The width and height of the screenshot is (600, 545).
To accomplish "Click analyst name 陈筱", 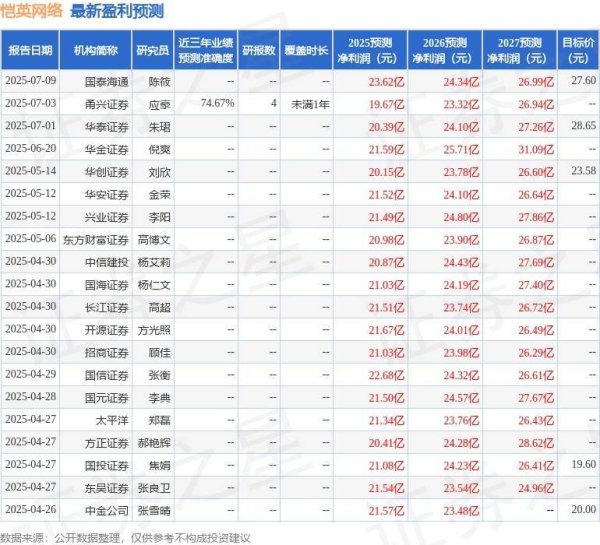I will click(x=159, y=82).
